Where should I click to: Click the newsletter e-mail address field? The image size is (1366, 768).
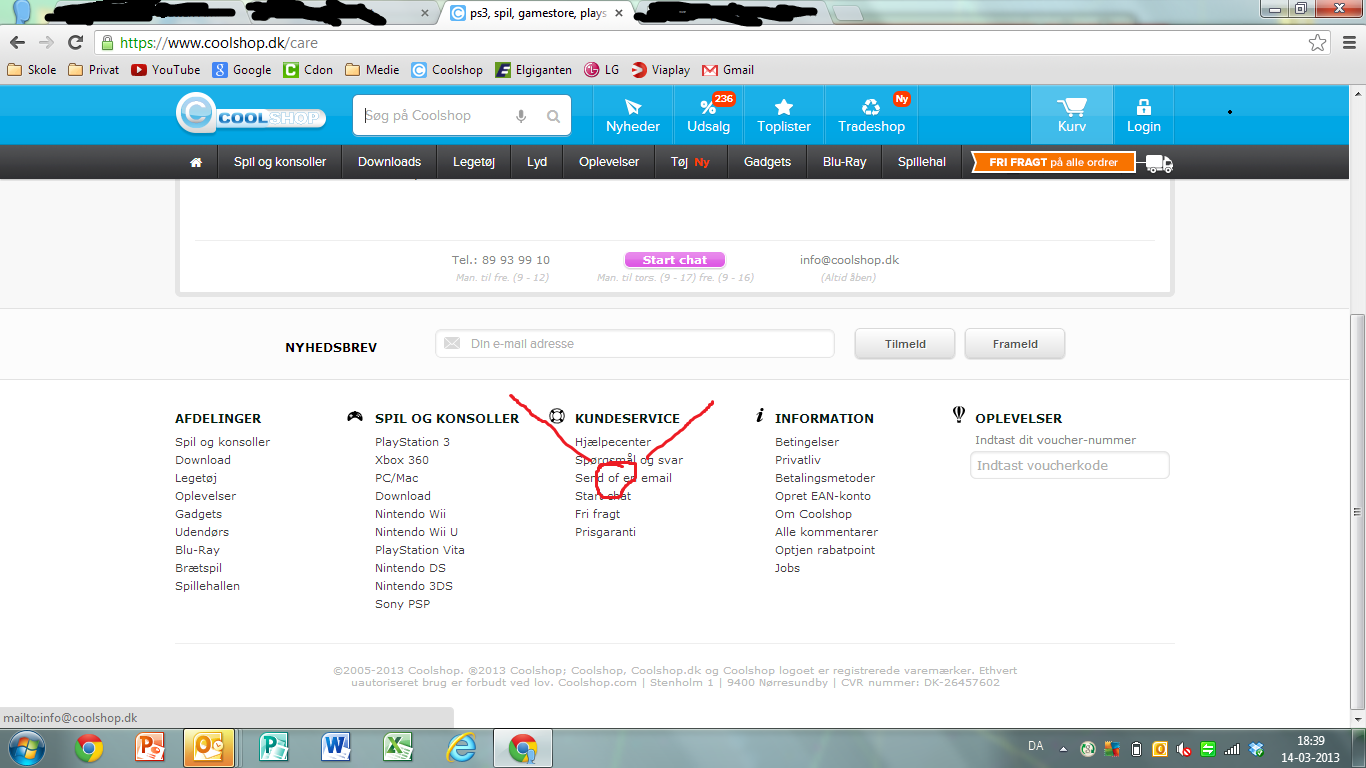635,344
